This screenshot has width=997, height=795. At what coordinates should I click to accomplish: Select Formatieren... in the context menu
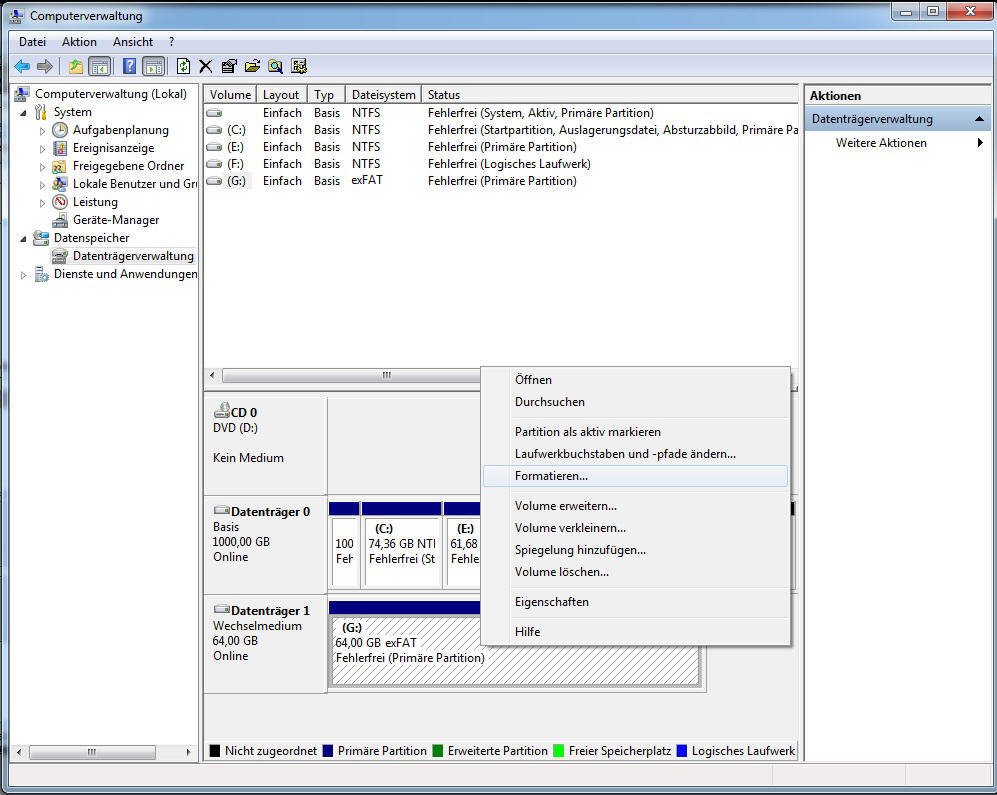tap(551, 476)
